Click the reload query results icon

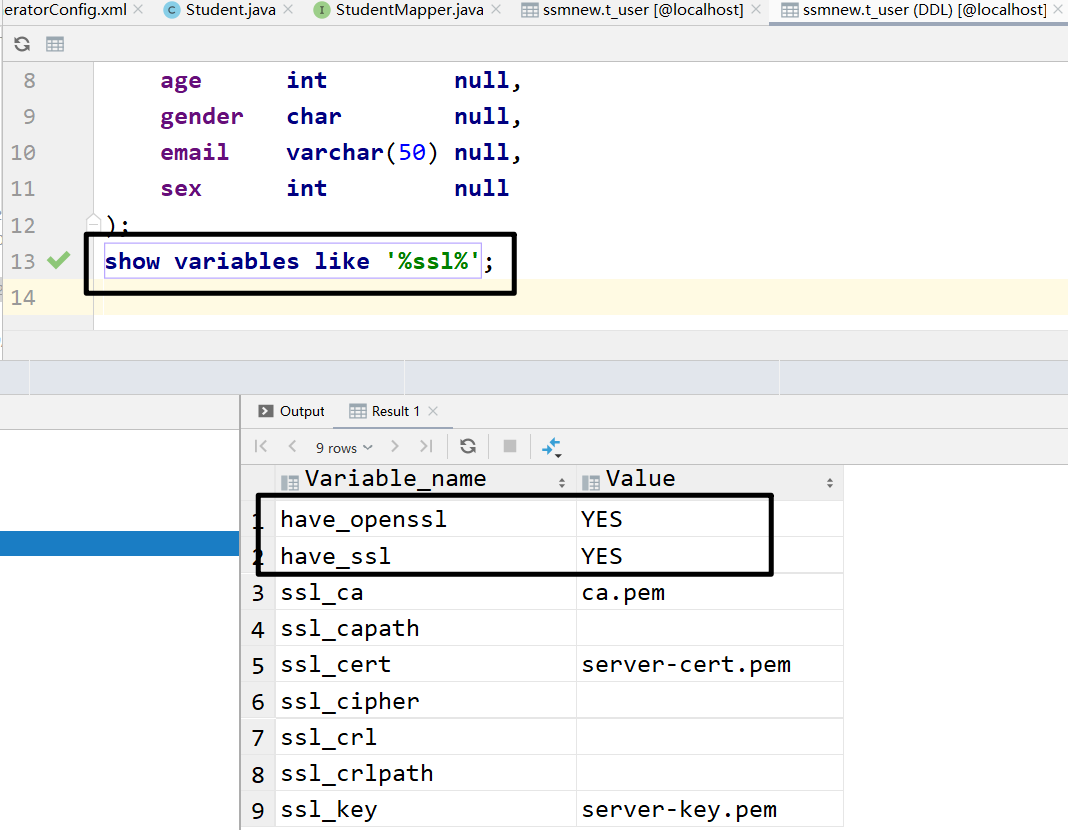[468, 447]
